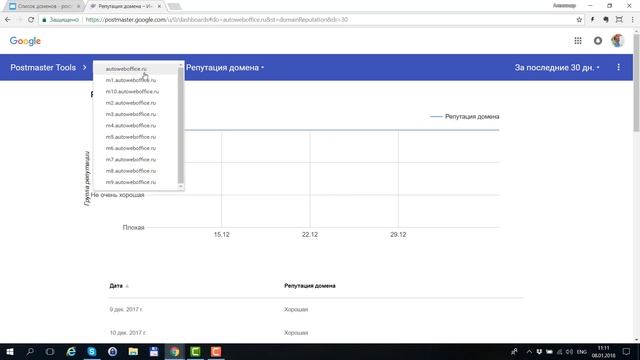
Task: Choose m9.autoweboffice.ru from the domain list
Action: click(135, 182)
